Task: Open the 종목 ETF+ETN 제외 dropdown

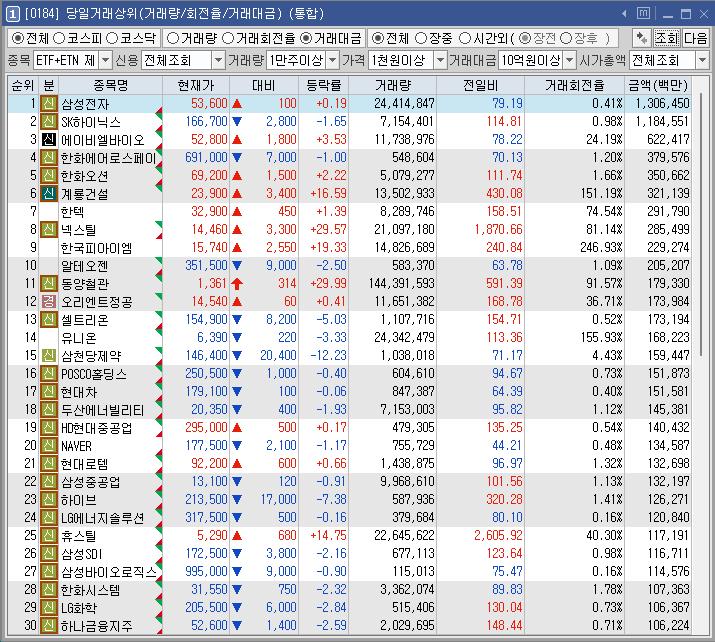Action: (x=105, y=60)
